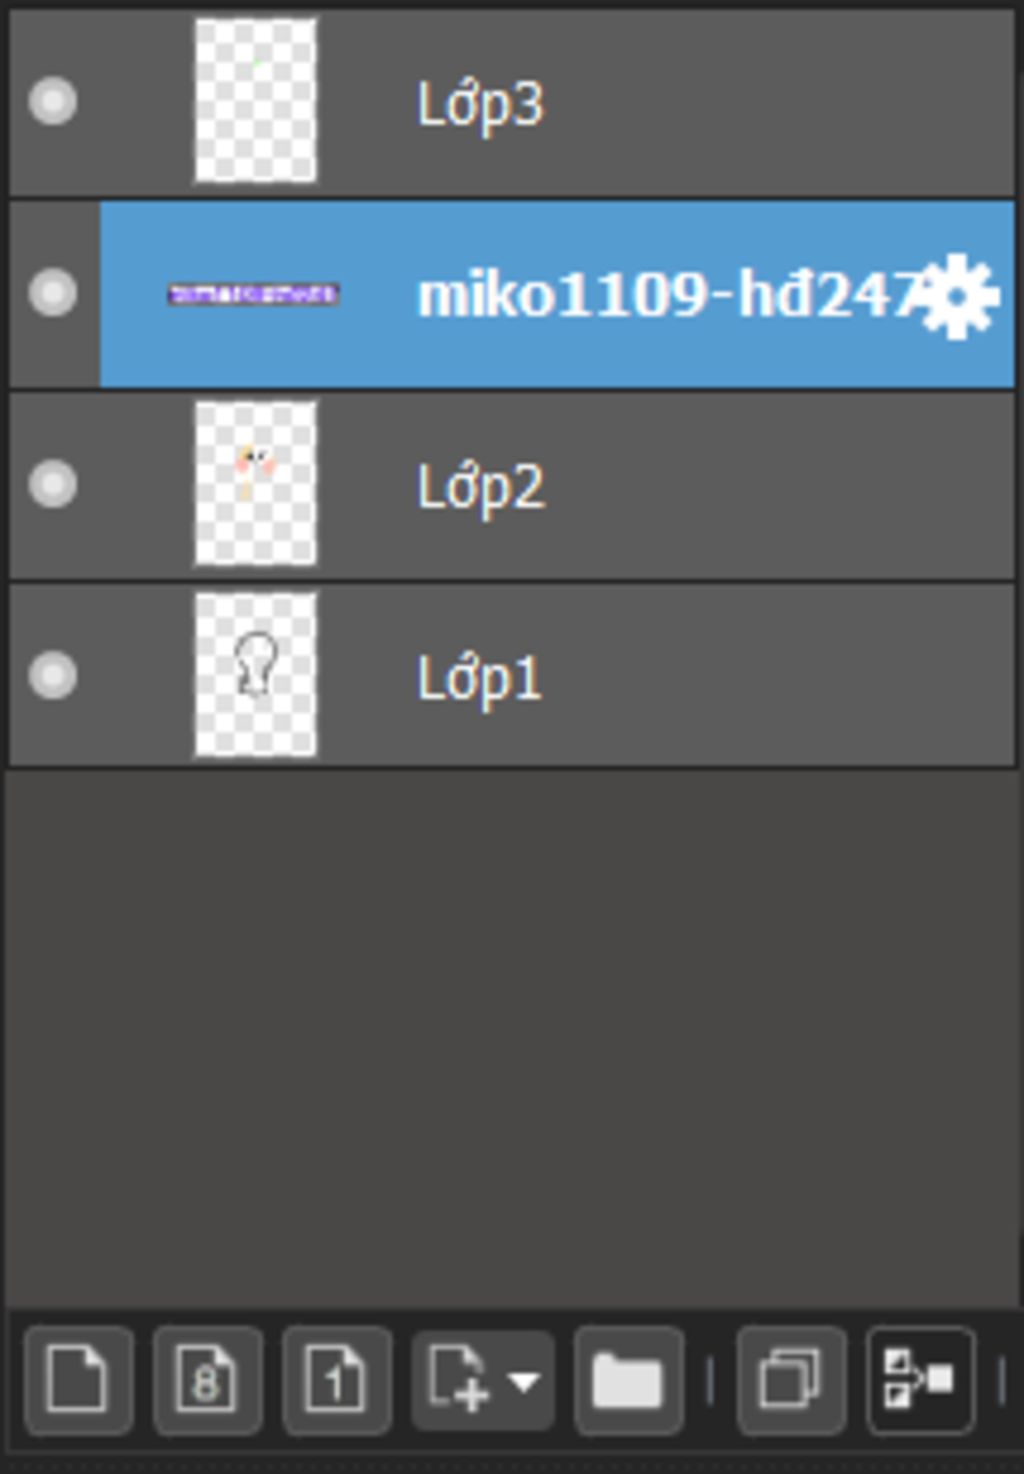Select the miko1109-hđ247 layer name
Image resolution: width=1024 pixels, height=1474 pixels.
(x=668, y=296)
